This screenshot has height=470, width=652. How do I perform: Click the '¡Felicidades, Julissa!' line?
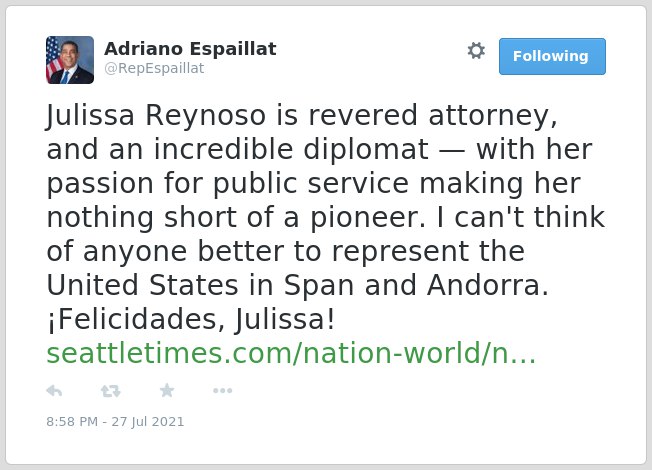coord(190,319)
